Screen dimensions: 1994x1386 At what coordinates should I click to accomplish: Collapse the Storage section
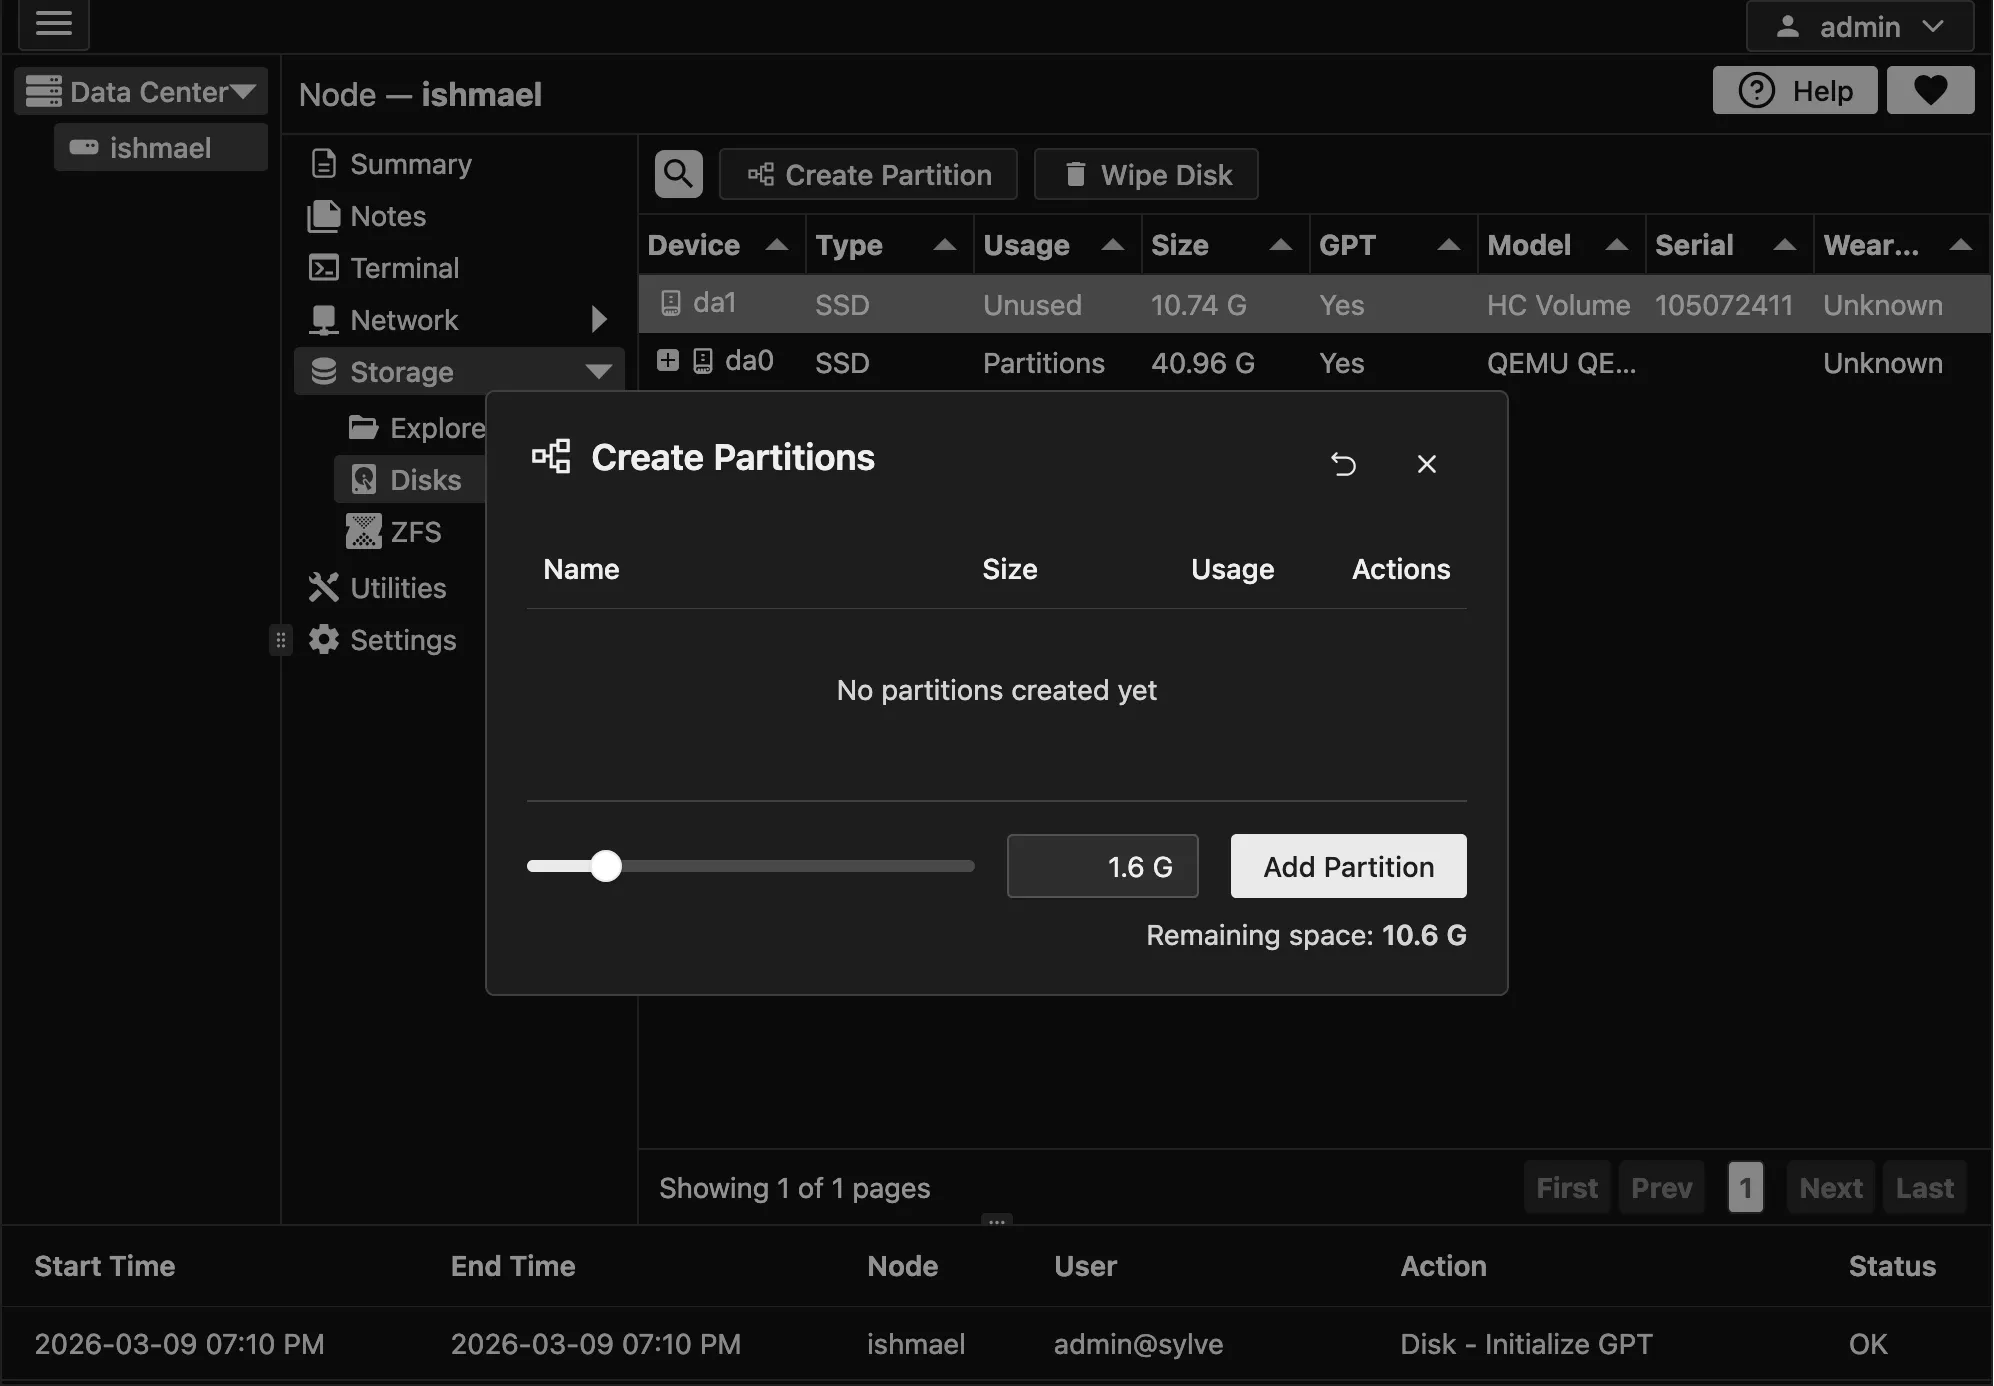(598, 372)
